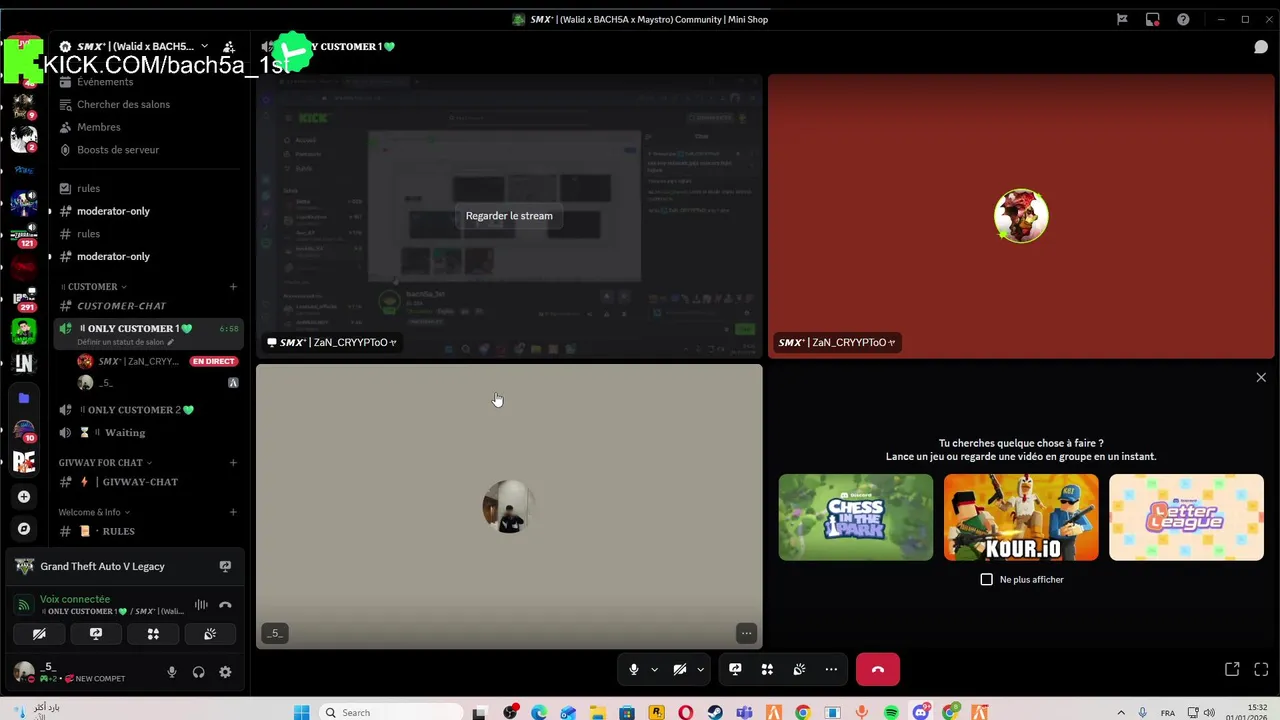Open microphone device dropdown arrow

tap(655, 670)
